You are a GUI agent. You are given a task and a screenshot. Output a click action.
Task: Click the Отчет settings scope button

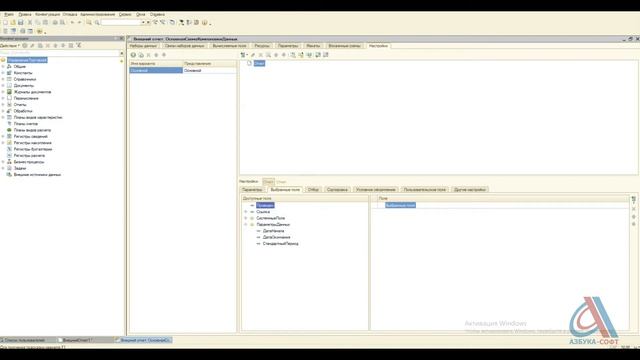(268, 181)
